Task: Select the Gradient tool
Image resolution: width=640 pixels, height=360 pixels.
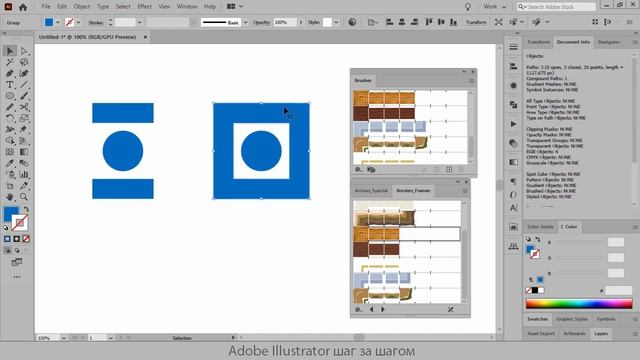Action: coord(24,152)
